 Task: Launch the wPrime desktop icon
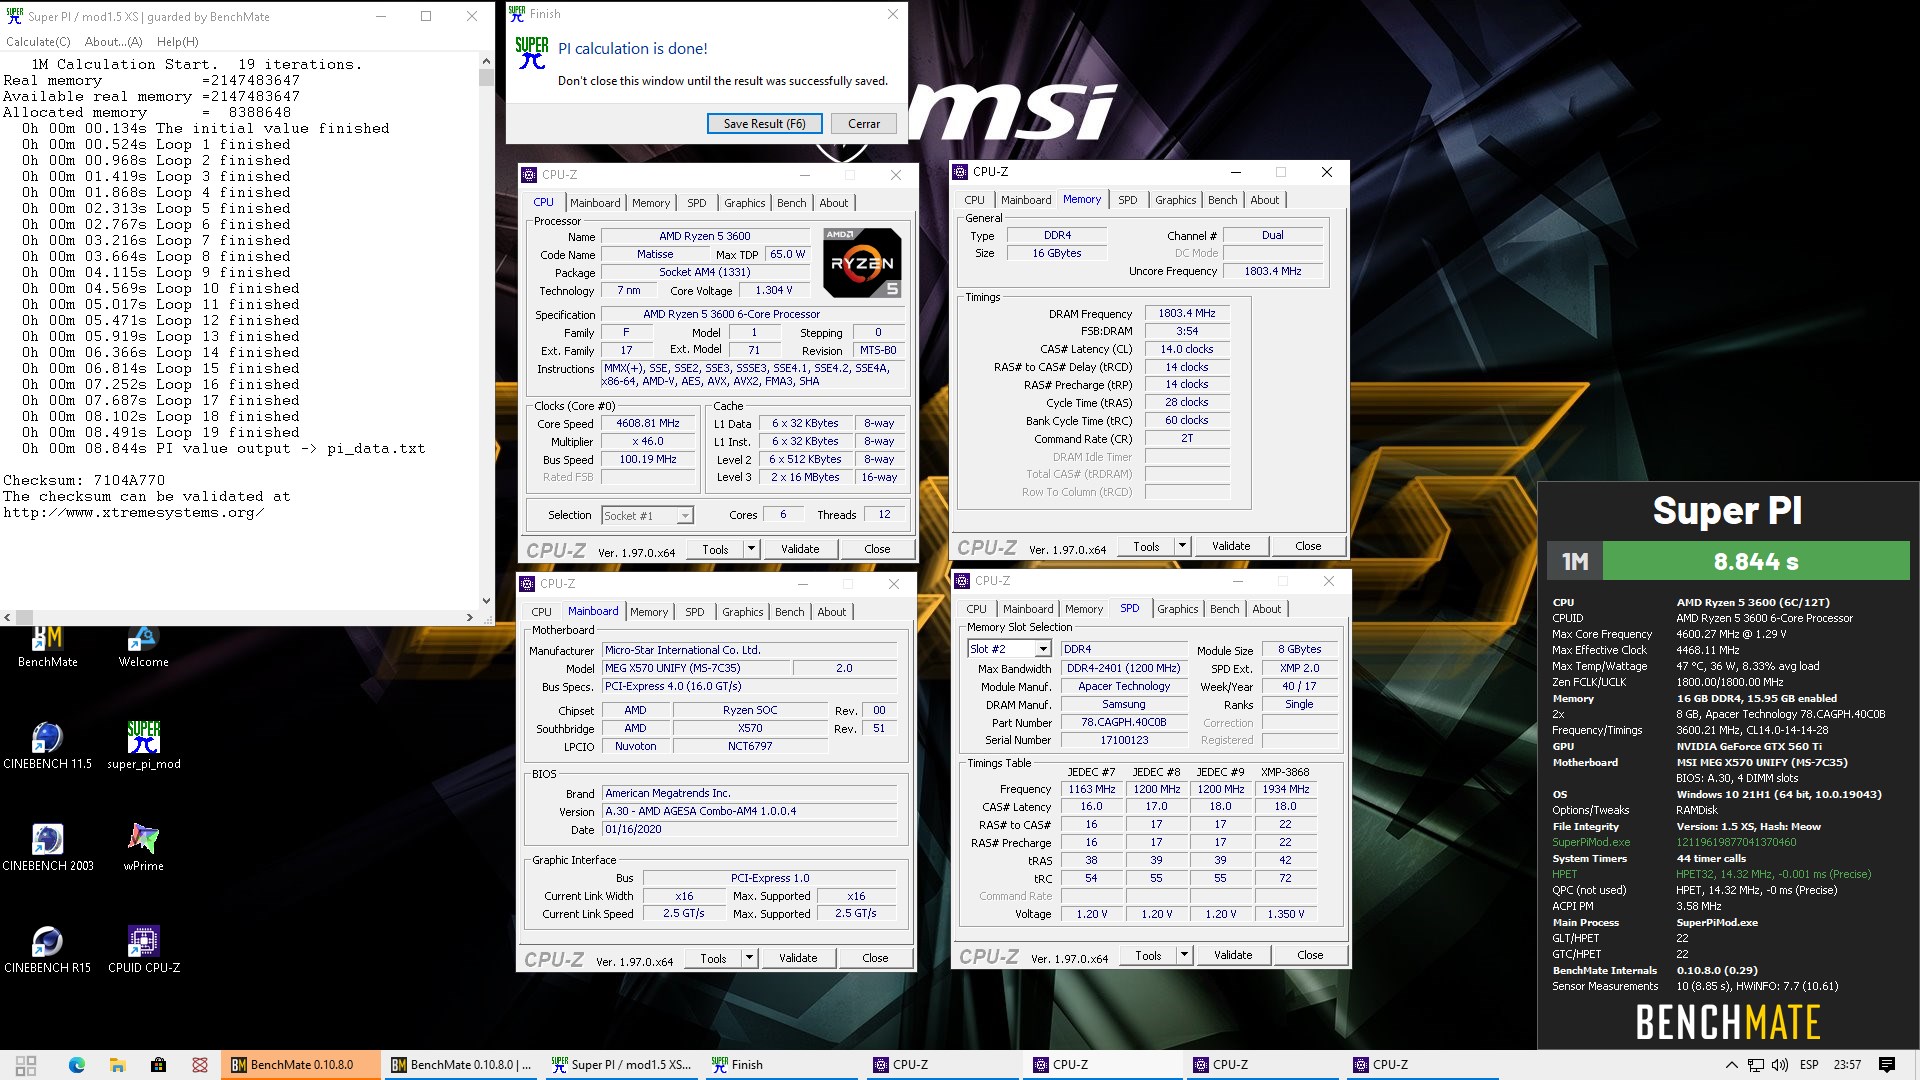click(x=143, y=848)
